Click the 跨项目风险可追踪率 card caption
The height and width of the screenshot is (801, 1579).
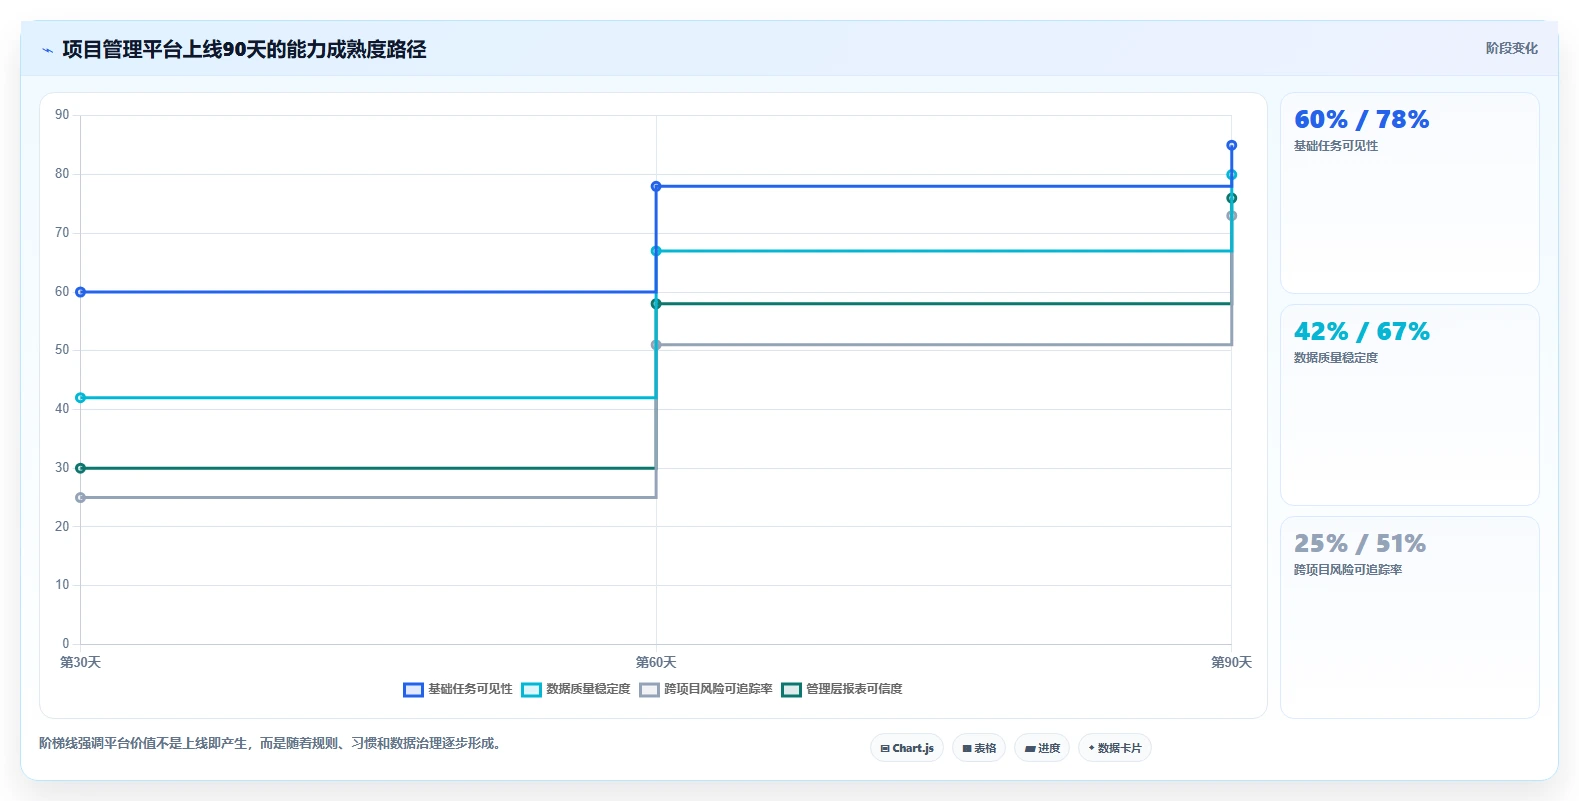point(1348,570)
